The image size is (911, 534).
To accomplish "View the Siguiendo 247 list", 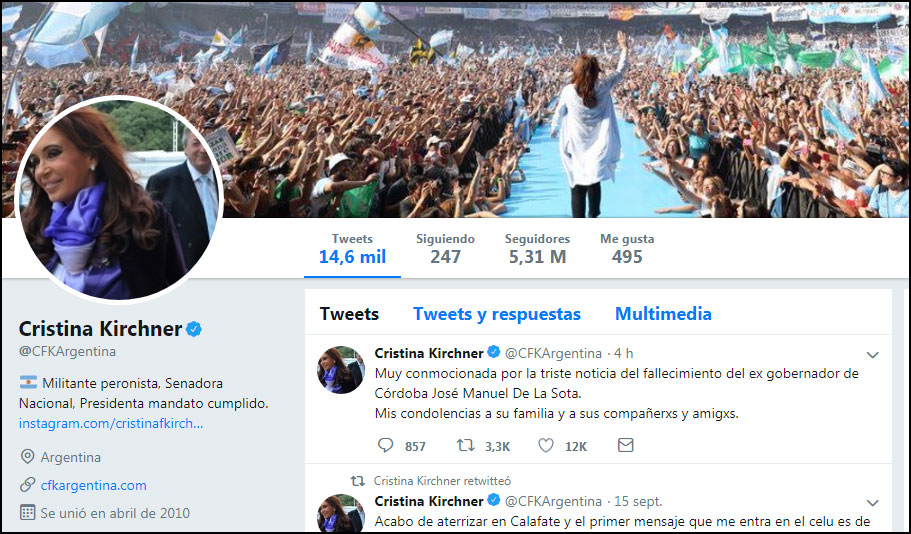I will point(445,249).
